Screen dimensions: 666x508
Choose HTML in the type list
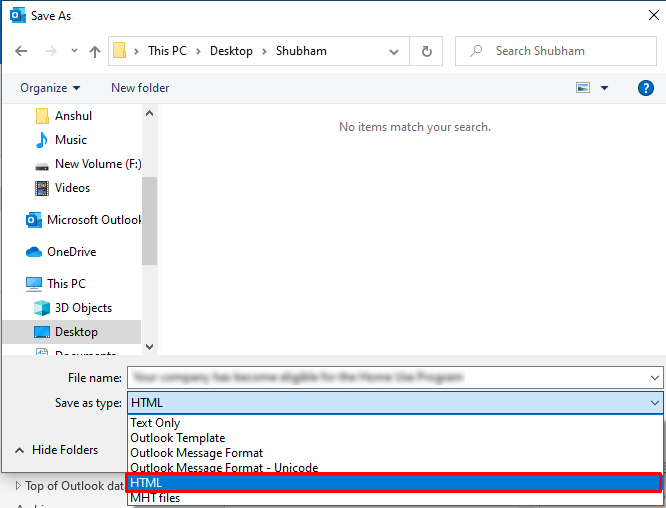394,483
